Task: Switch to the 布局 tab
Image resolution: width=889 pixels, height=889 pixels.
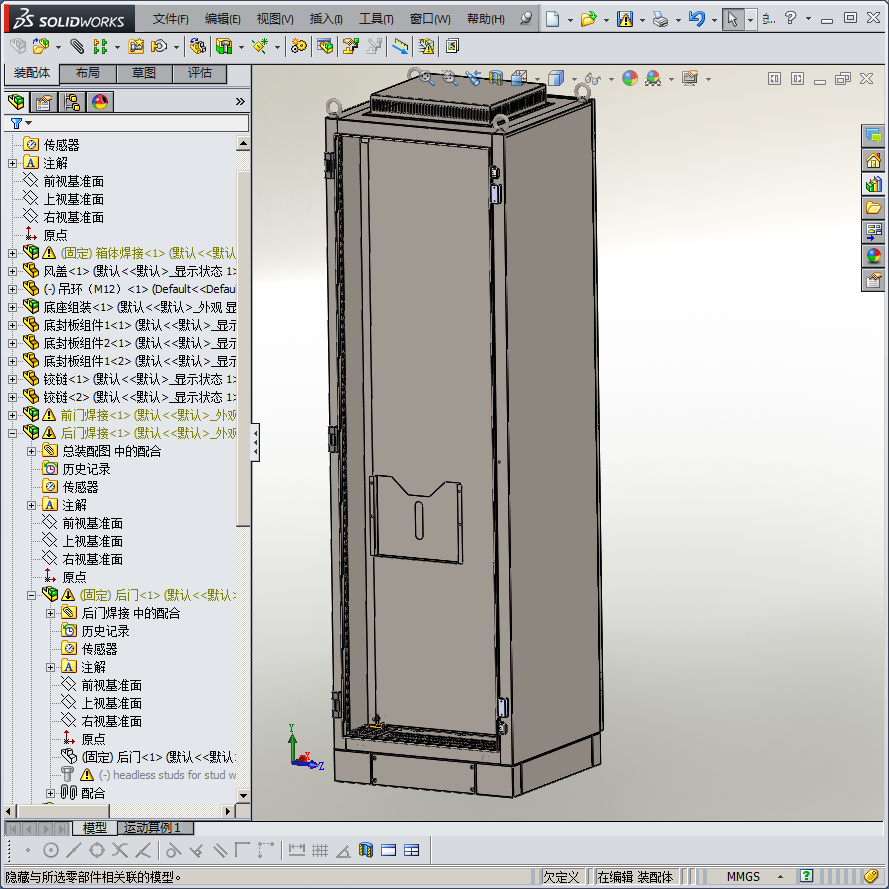Action: [88, 73]
